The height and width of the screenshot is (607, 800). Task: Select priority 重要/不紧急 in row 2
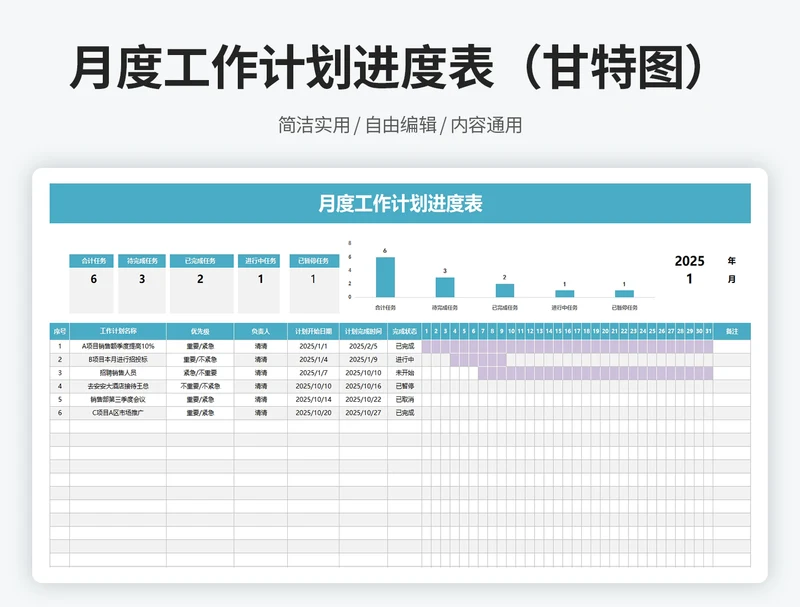click(200, 359)
